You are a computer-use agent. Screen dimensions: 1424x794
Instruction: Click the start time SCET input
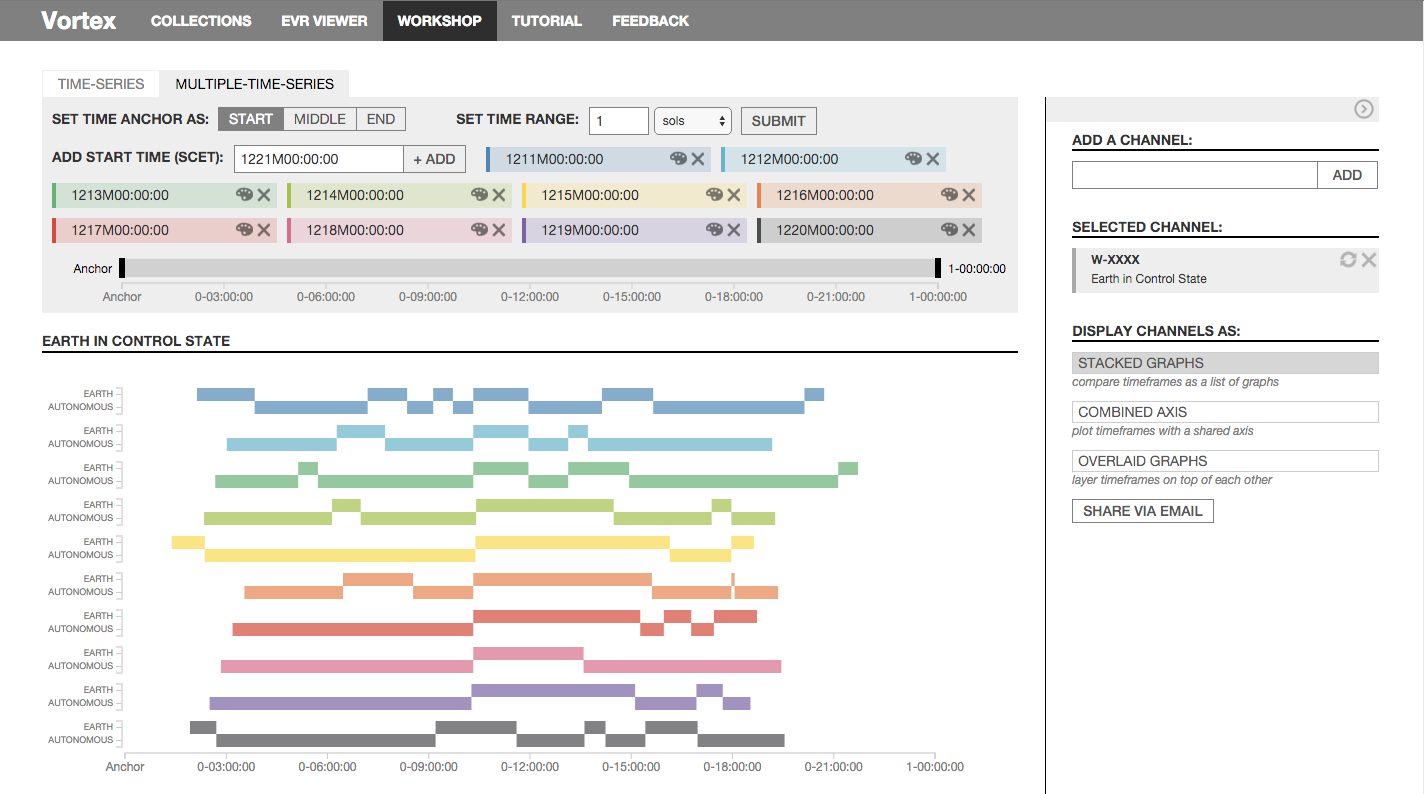[x=319, y=159]
